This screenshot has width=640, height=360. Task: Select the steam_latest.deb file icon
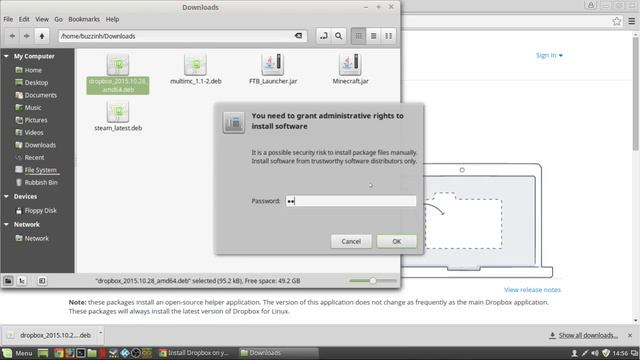[x=118, y=111]
